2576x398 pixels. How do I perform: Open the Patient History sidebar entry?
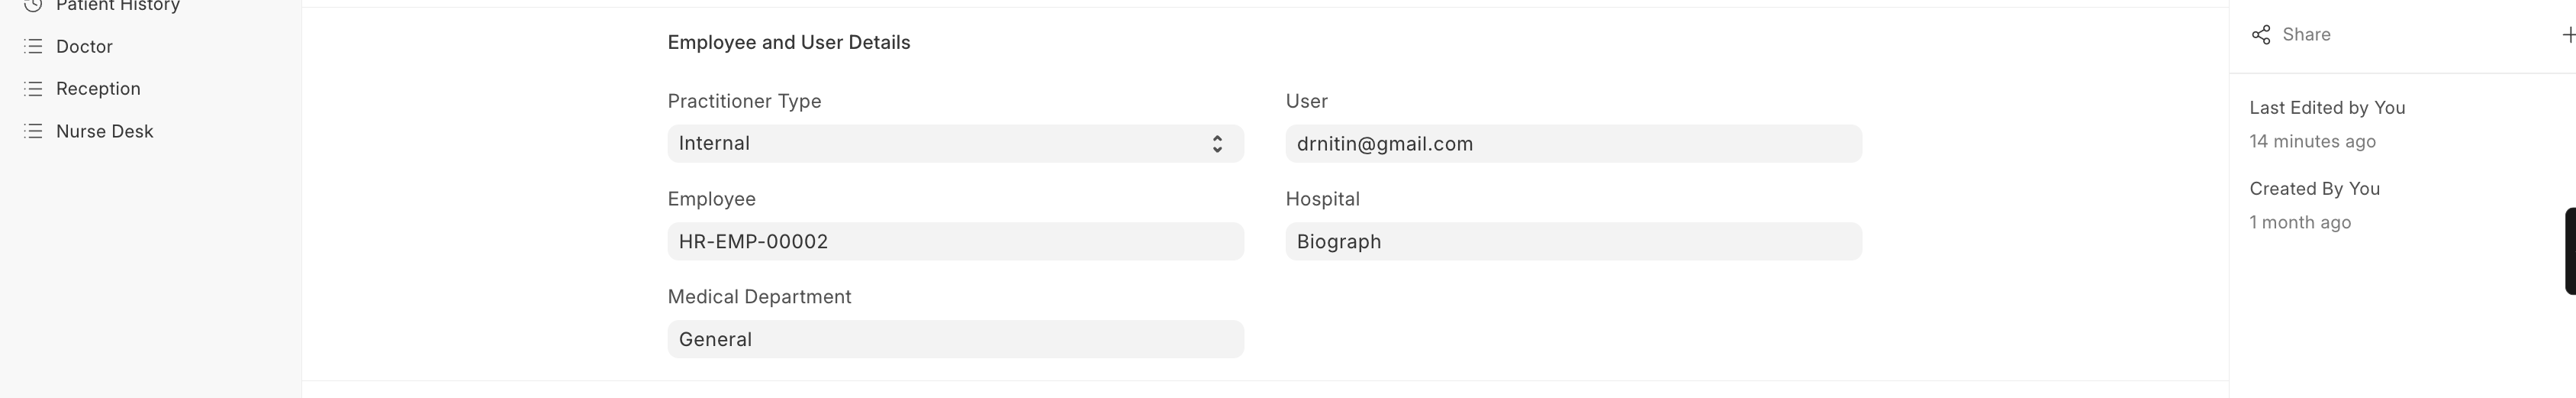pyautogui.click(x=117, y=6)
